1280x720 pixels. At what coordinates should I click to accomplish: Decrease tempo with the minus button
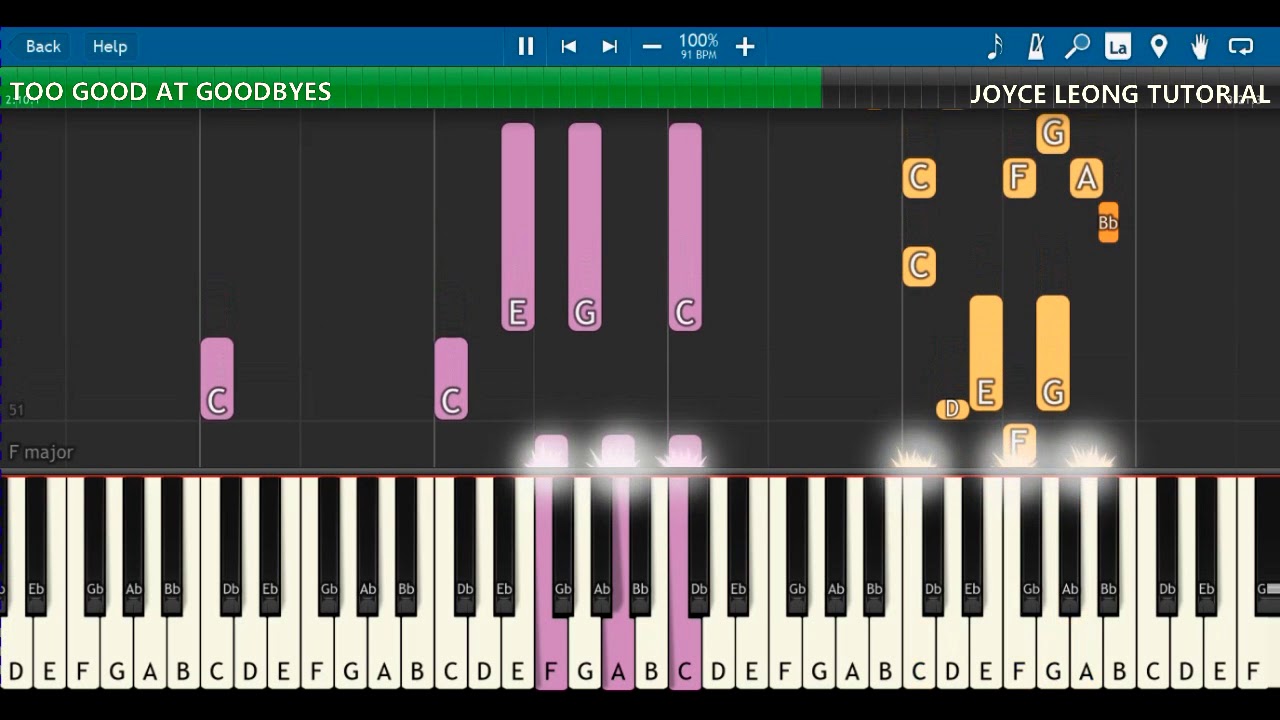pyautogui.click(x=652, y=46)
